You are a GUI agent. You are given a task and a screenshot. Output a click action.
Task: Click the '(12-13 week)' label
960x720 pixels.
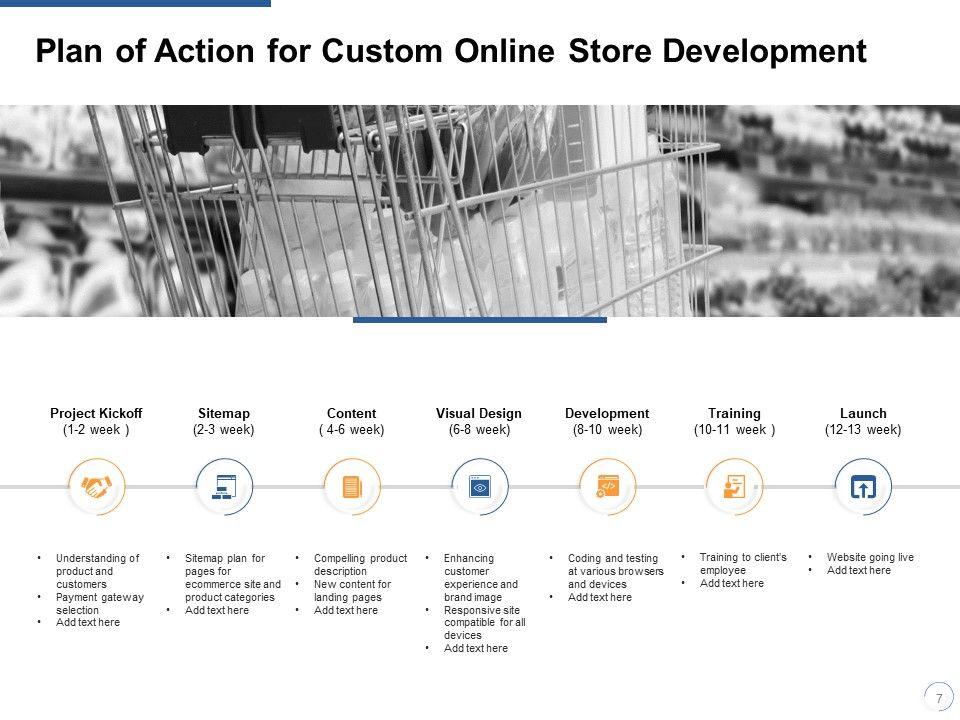point(863,430)
